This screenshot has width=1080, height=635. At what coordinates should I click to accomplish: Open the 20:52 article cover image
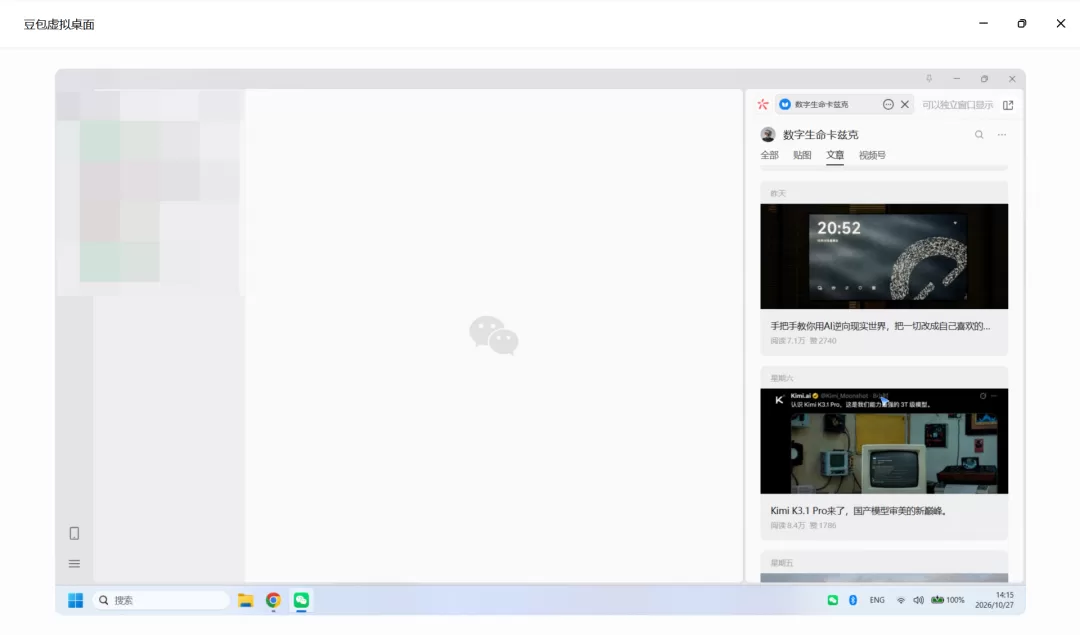884,256
